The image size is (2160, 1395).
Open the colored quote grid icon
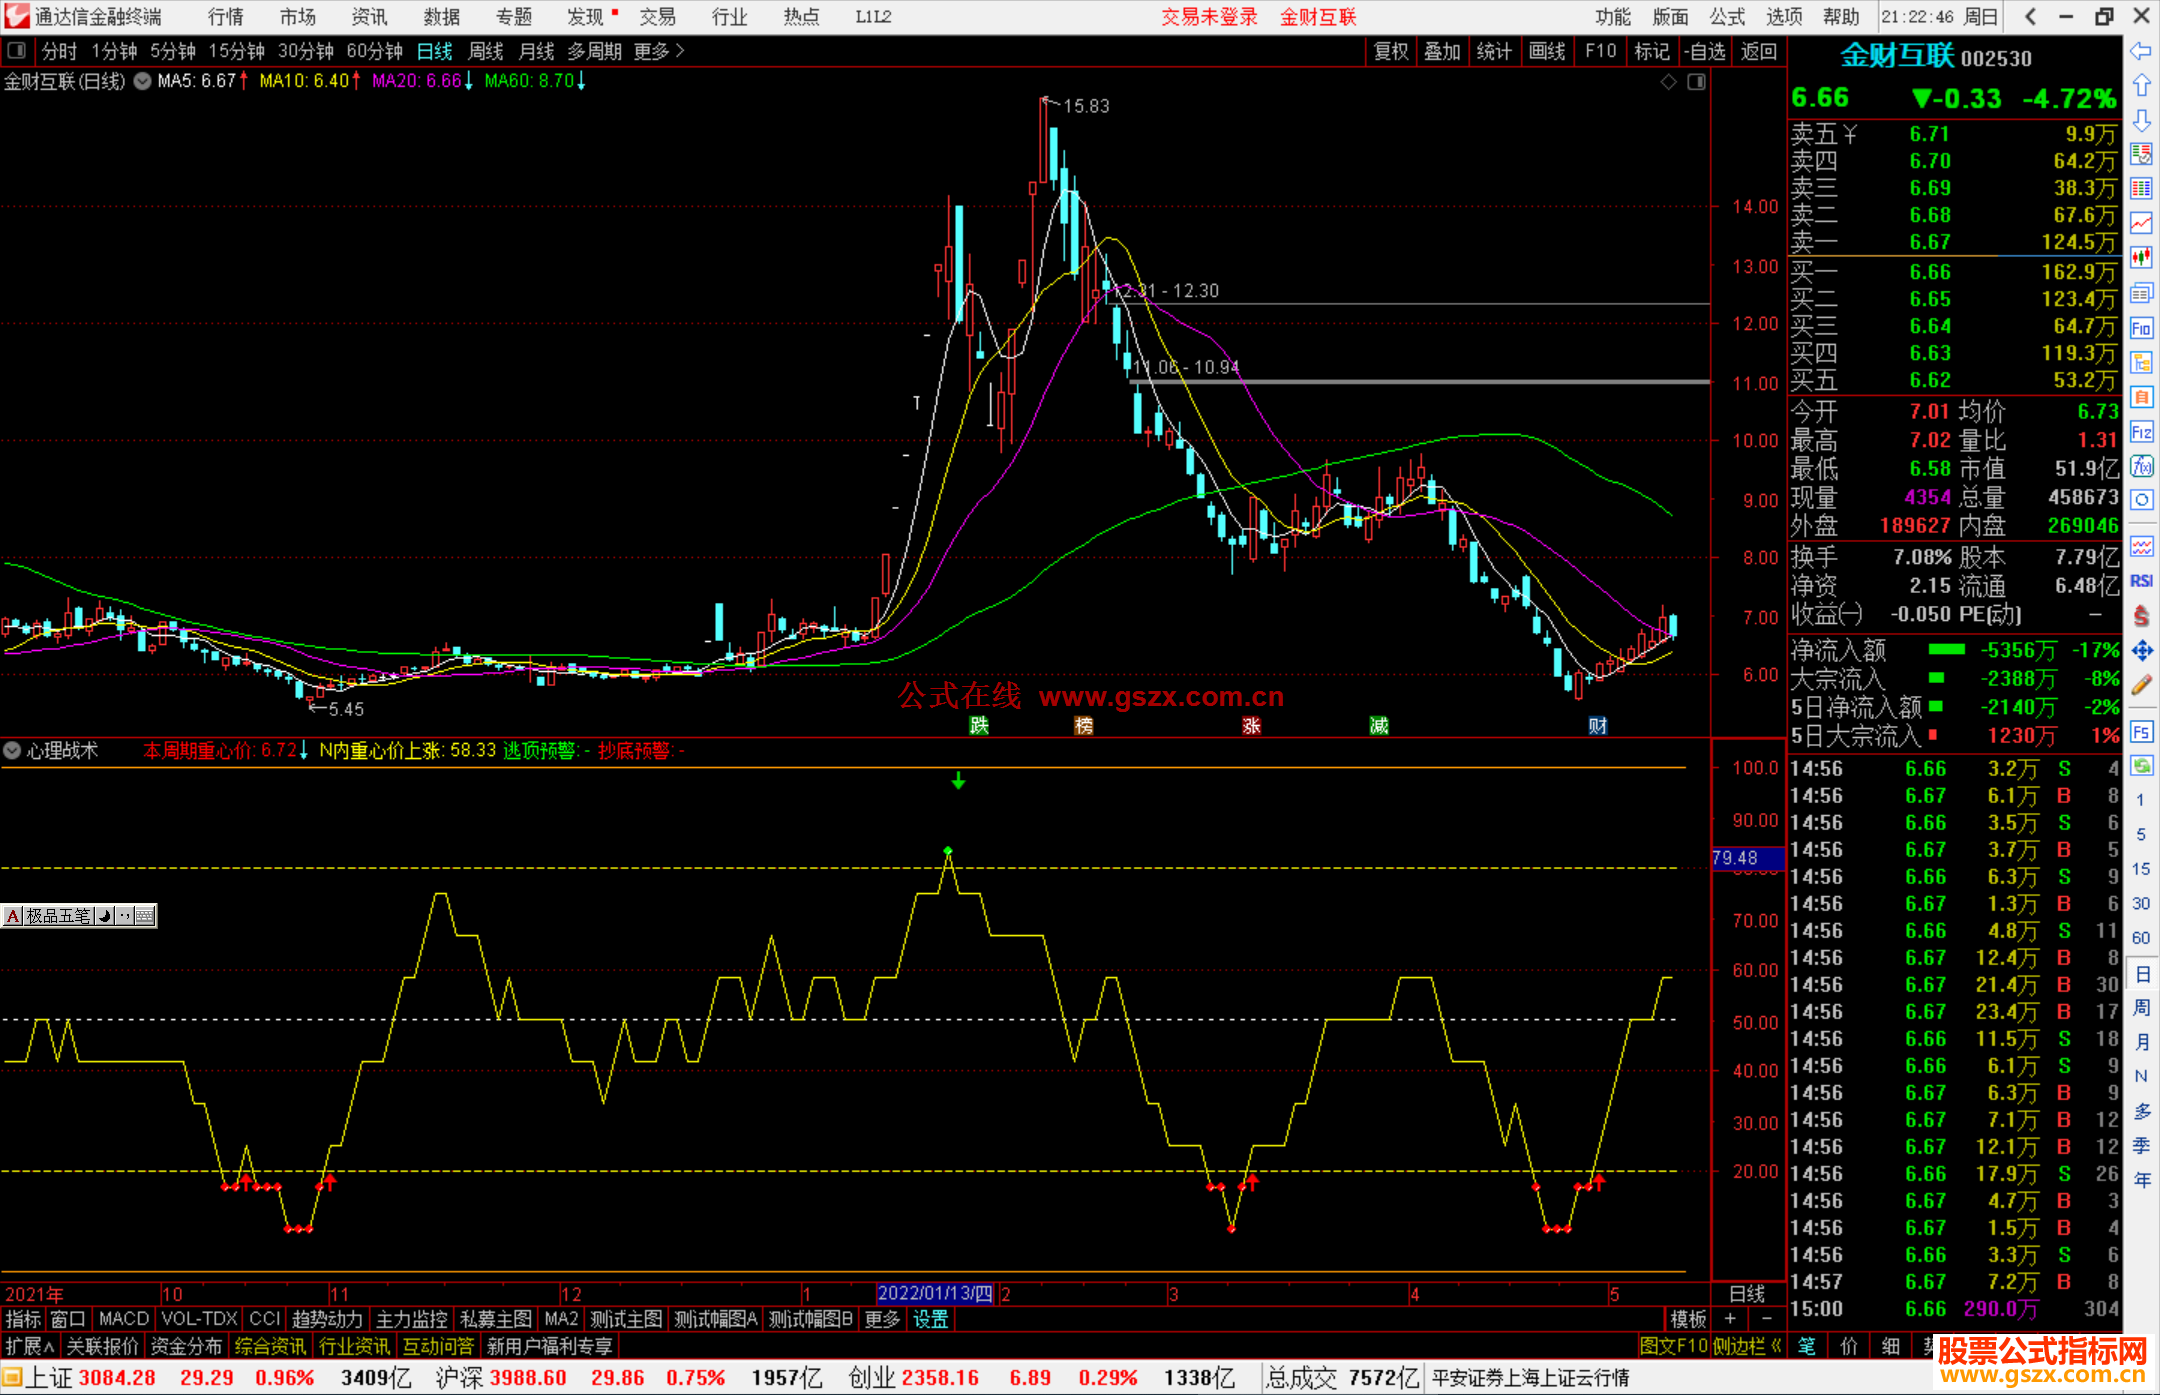pos(2141,189)
